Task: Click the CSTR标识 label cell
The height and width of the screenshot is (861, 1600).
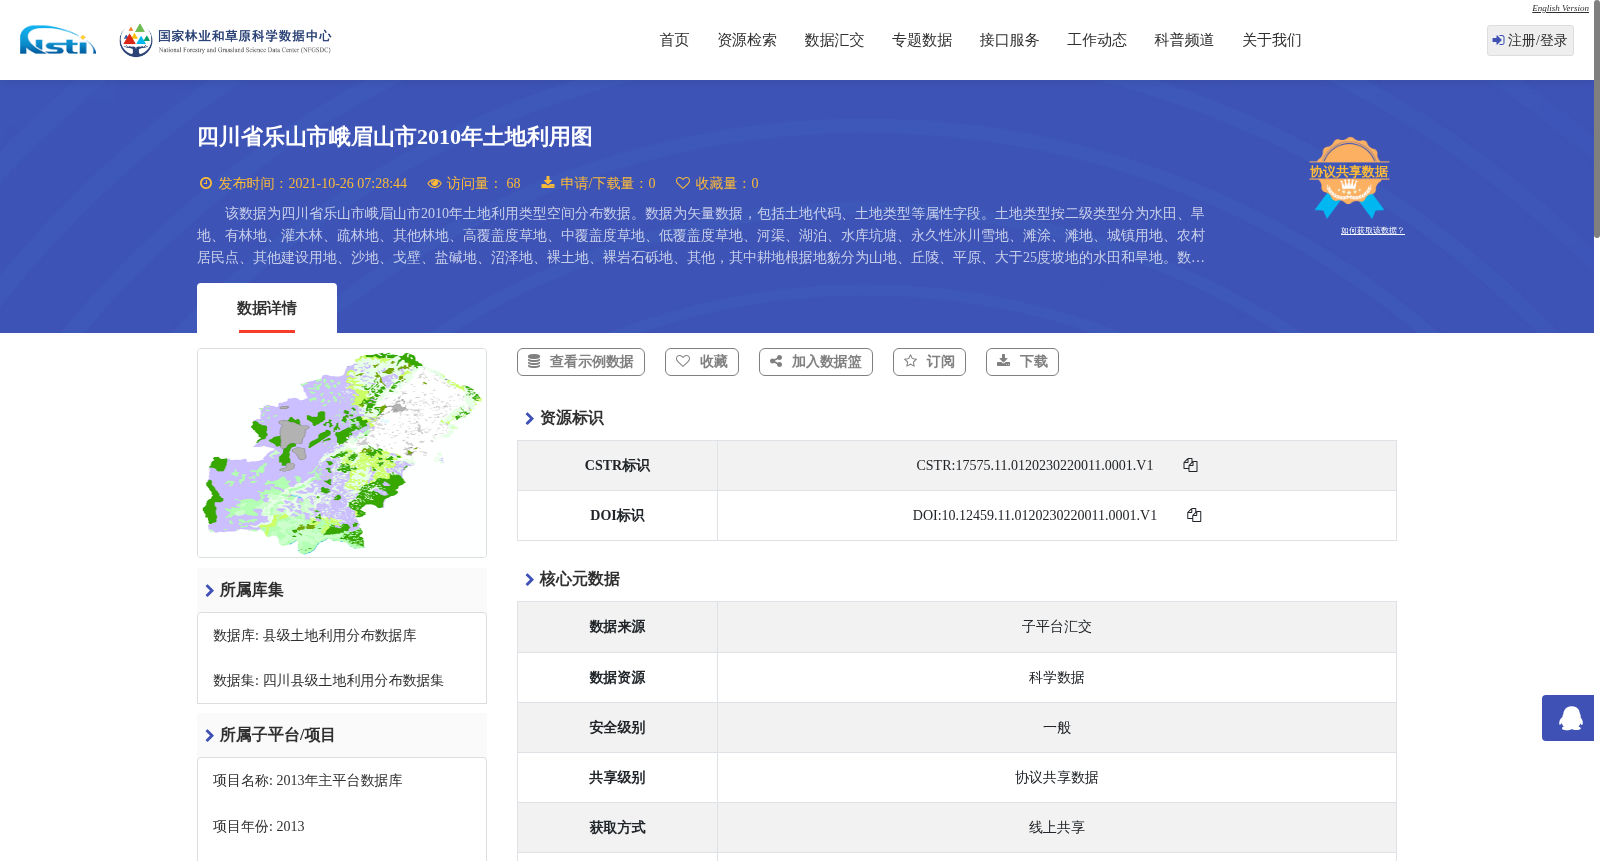Action: pyautogui.click(x=617, y=466)
